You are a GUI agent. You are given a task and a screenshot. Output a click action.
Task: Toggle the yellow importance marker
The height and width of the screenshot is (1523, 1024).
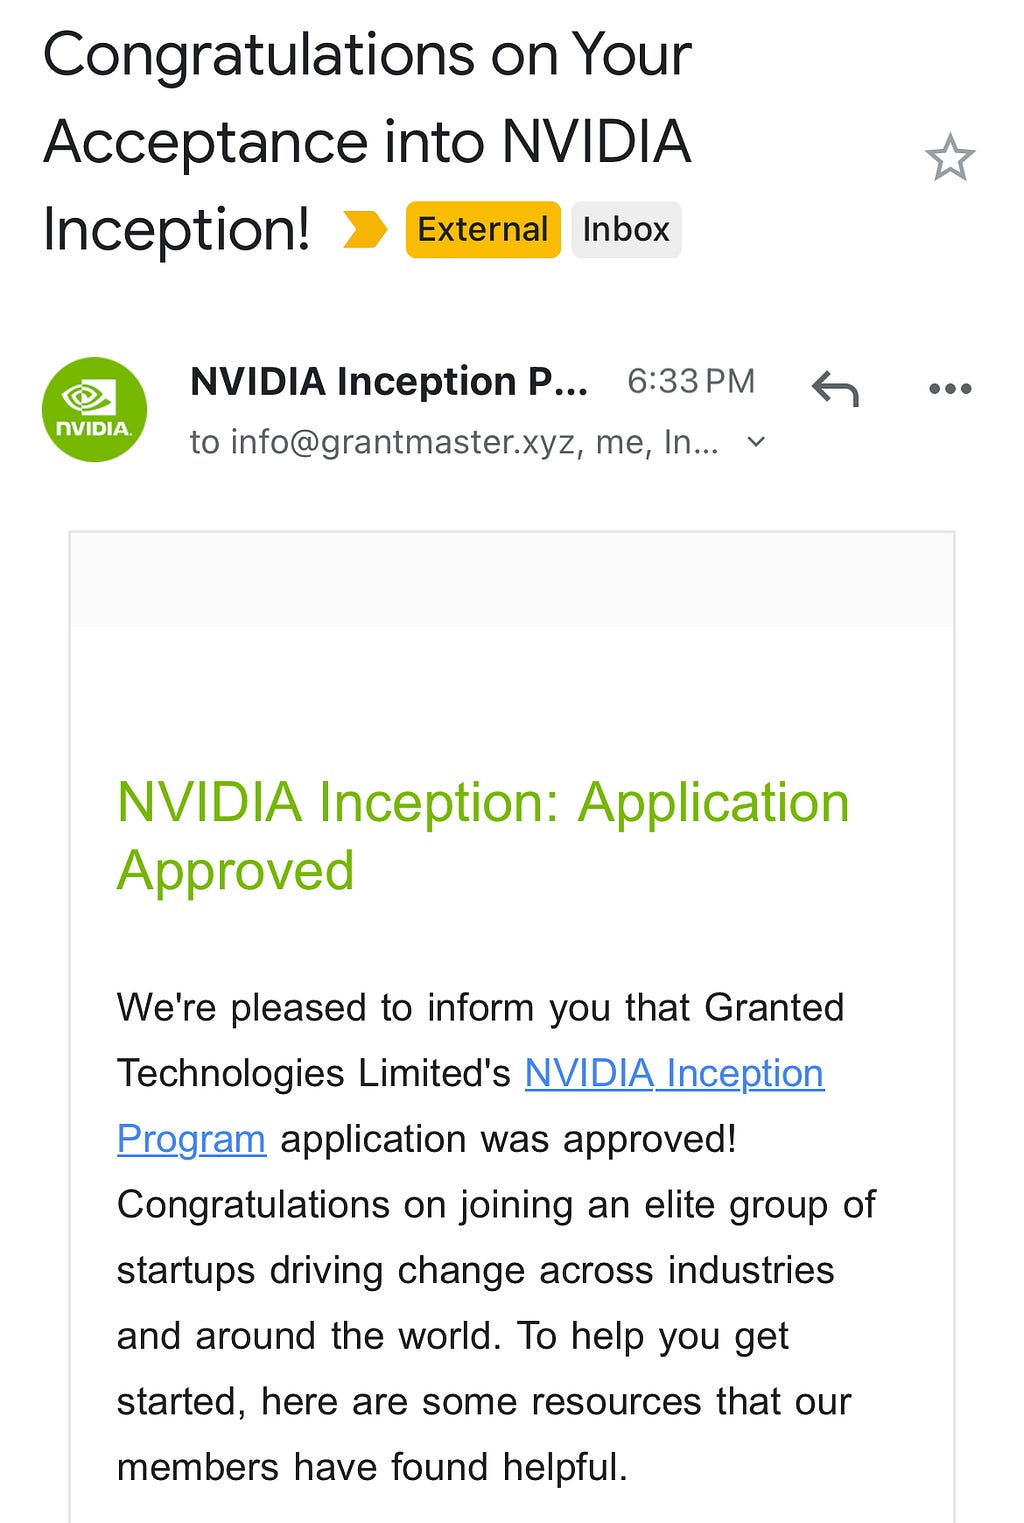(x=364, y=229)
